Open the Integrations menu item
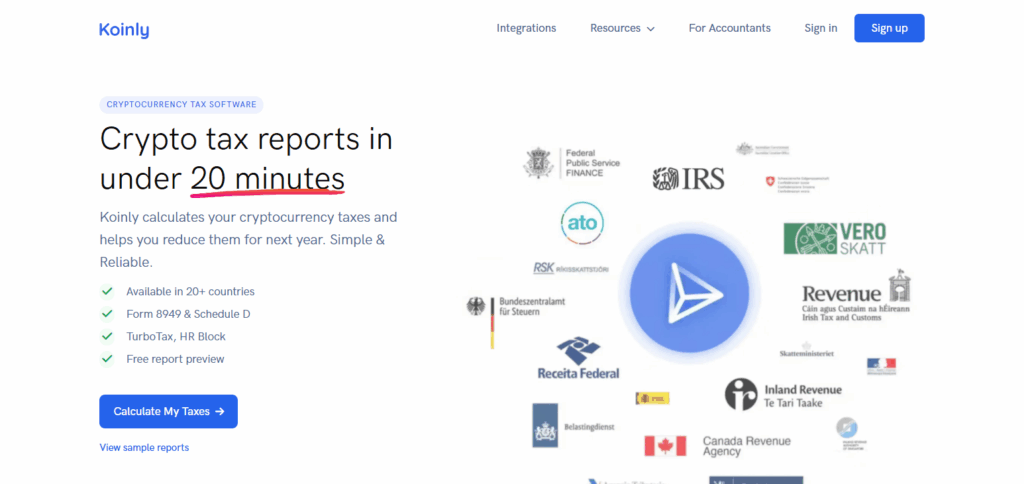1024x484 pixels. pos(526,28)
